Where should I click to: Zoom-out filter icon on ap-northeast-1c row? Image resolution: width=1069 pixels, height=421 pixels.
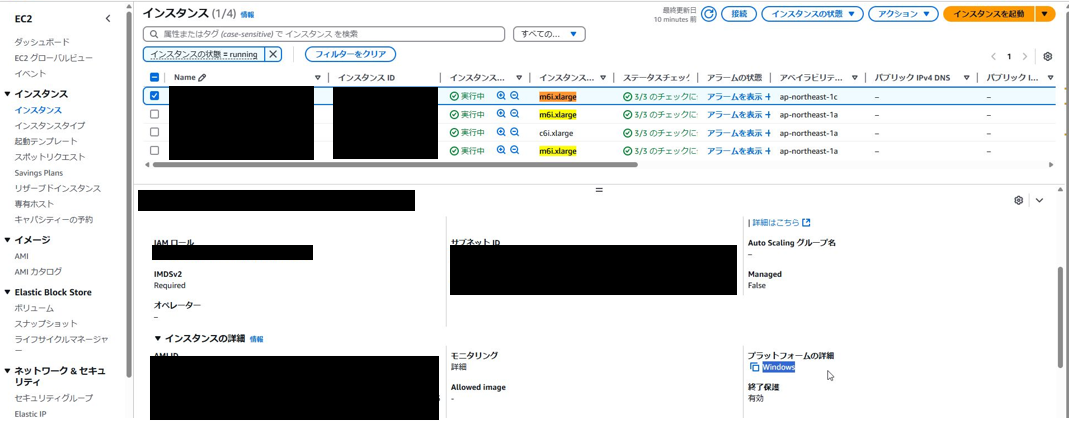tap(515, 96)
